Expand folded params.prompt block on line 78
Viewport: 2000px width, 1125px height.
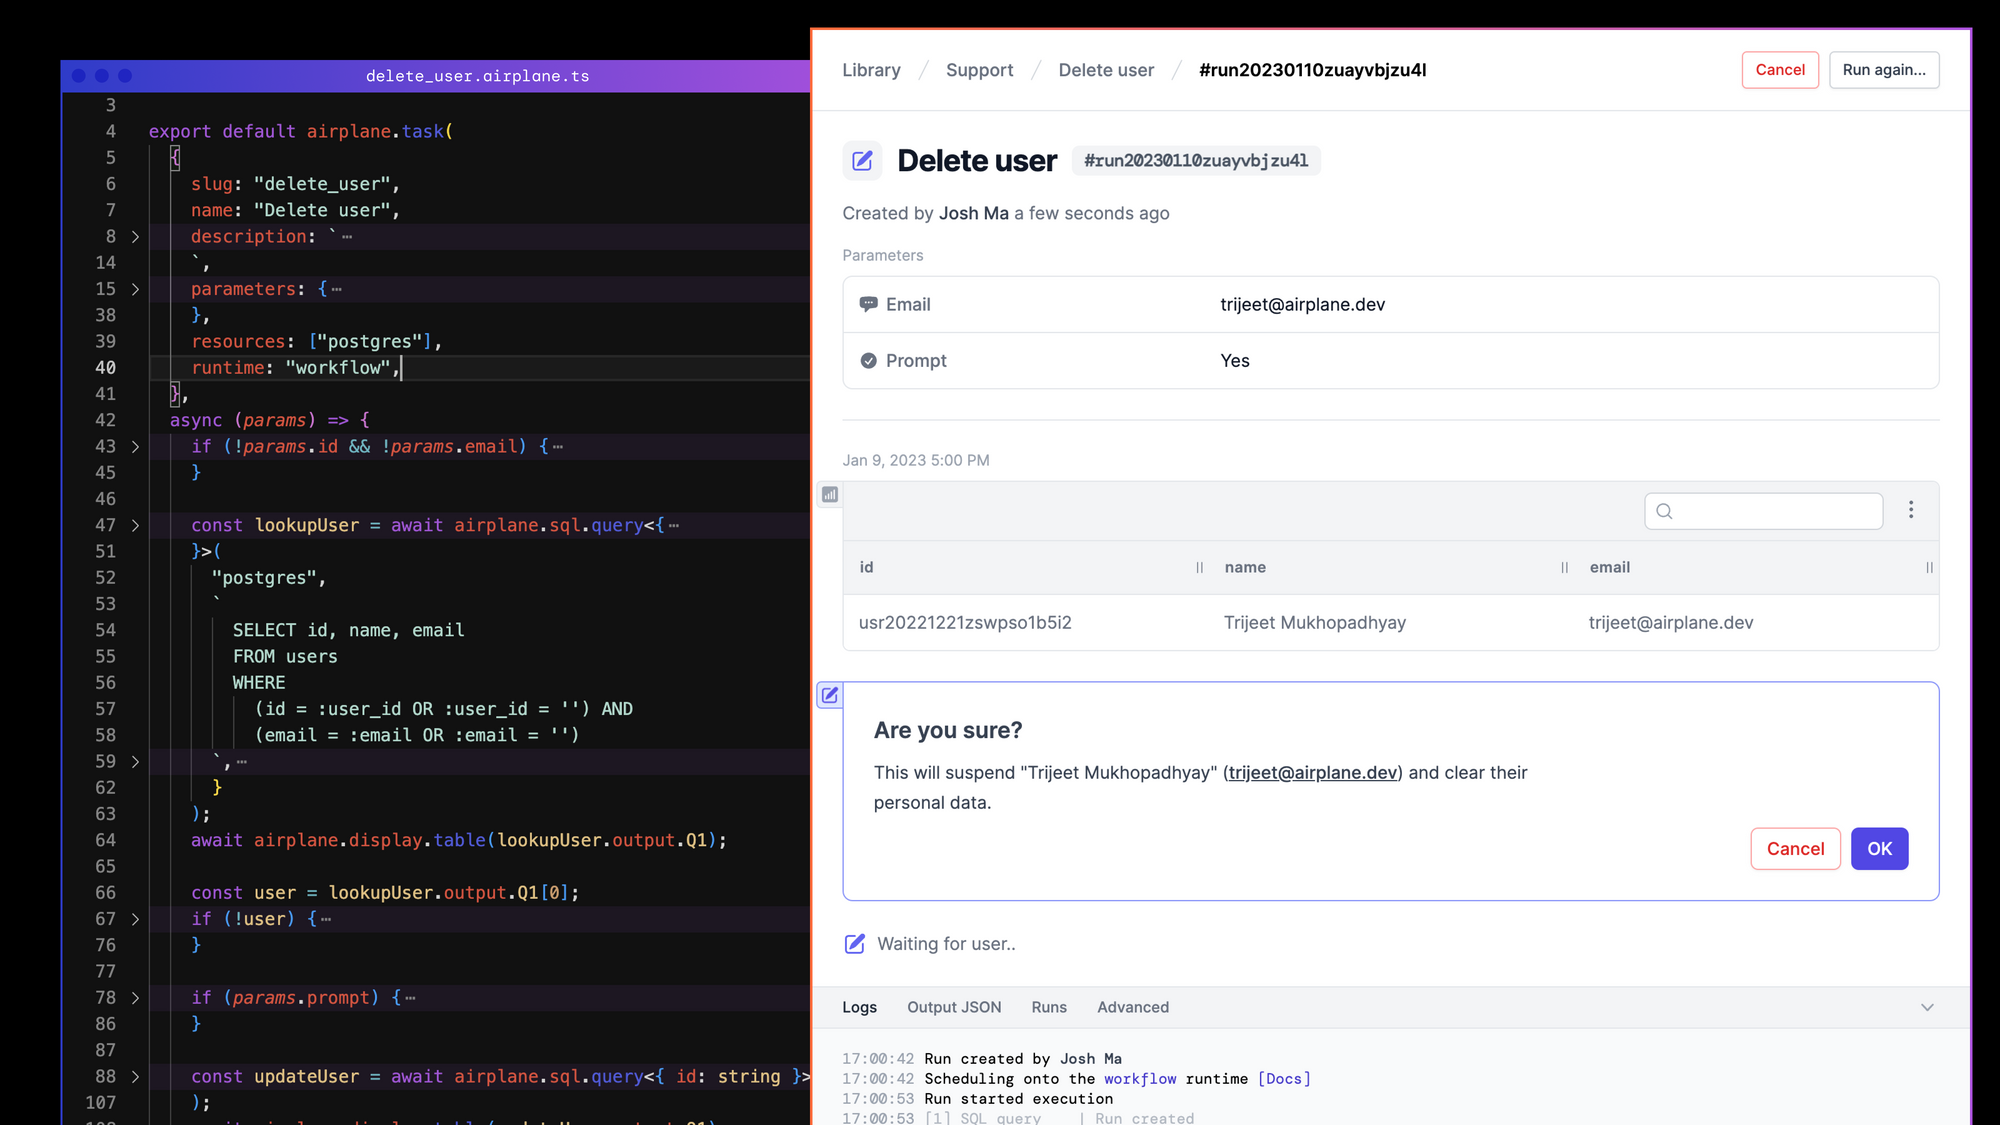point(135,998)
